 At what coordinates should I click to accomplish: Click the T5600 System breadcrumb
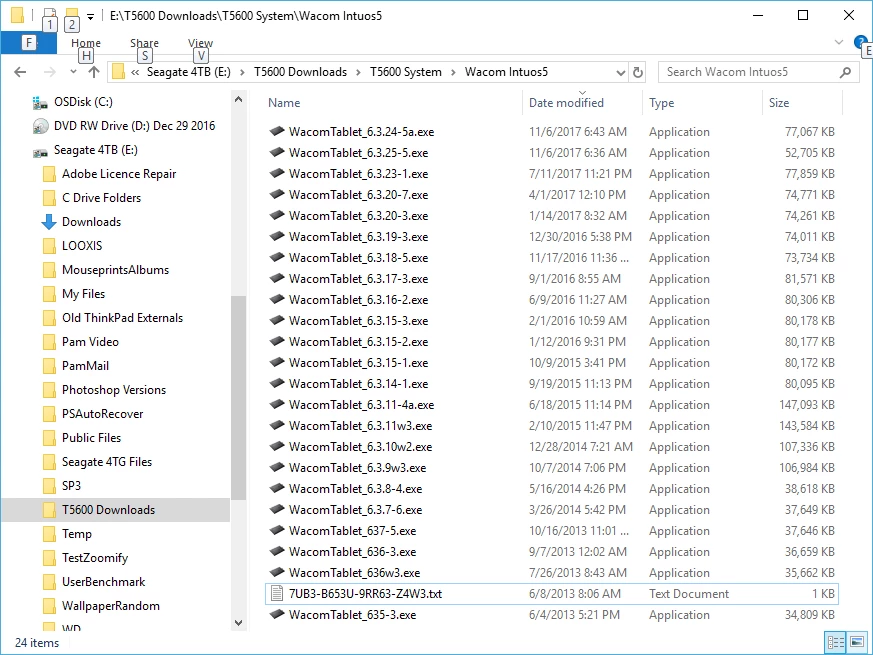coord(406,72)
